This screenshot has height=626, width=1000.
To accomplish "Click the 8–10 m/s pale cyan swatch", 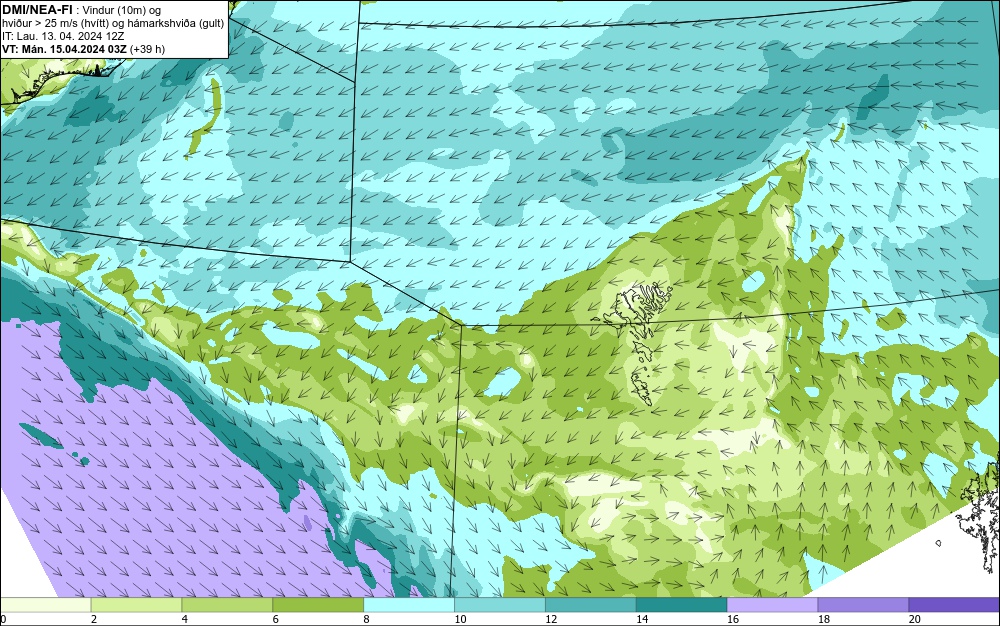I will point(409,604).
